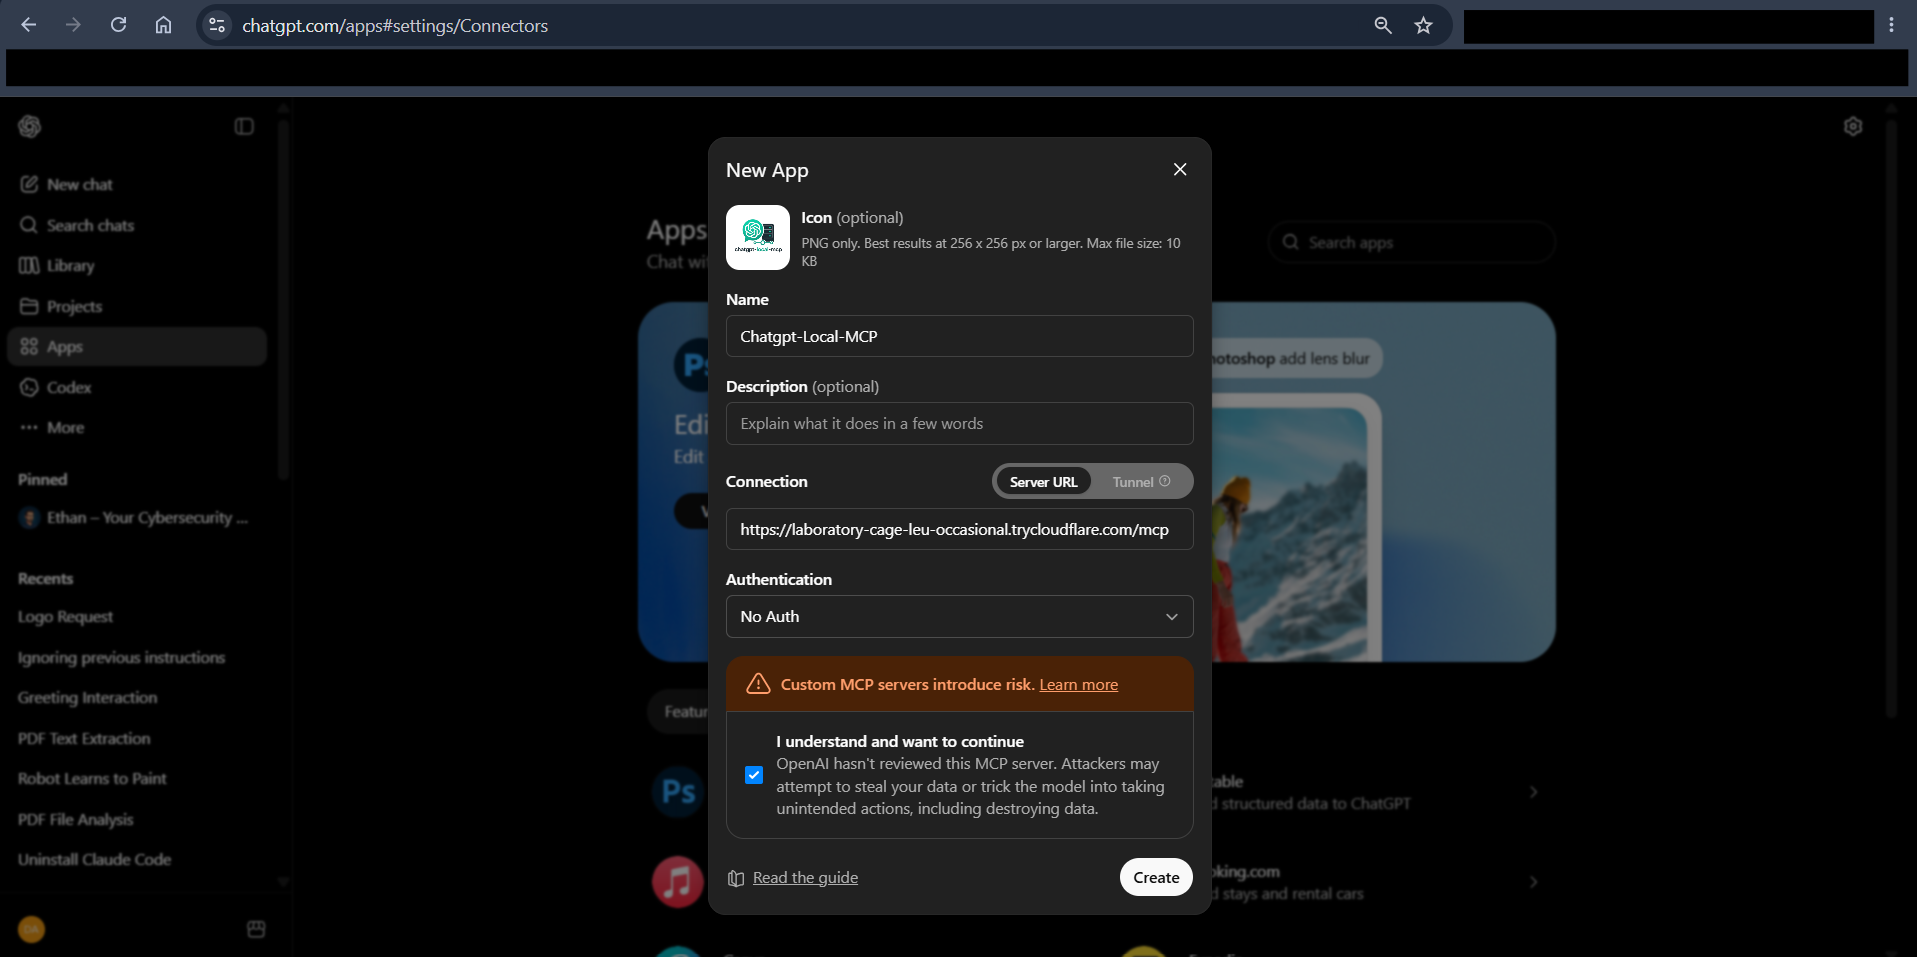The width and height of the screenshot is (1917, 957).
Task: Click the ChatGPT logo in sidebar
Action: click(30, 126)
